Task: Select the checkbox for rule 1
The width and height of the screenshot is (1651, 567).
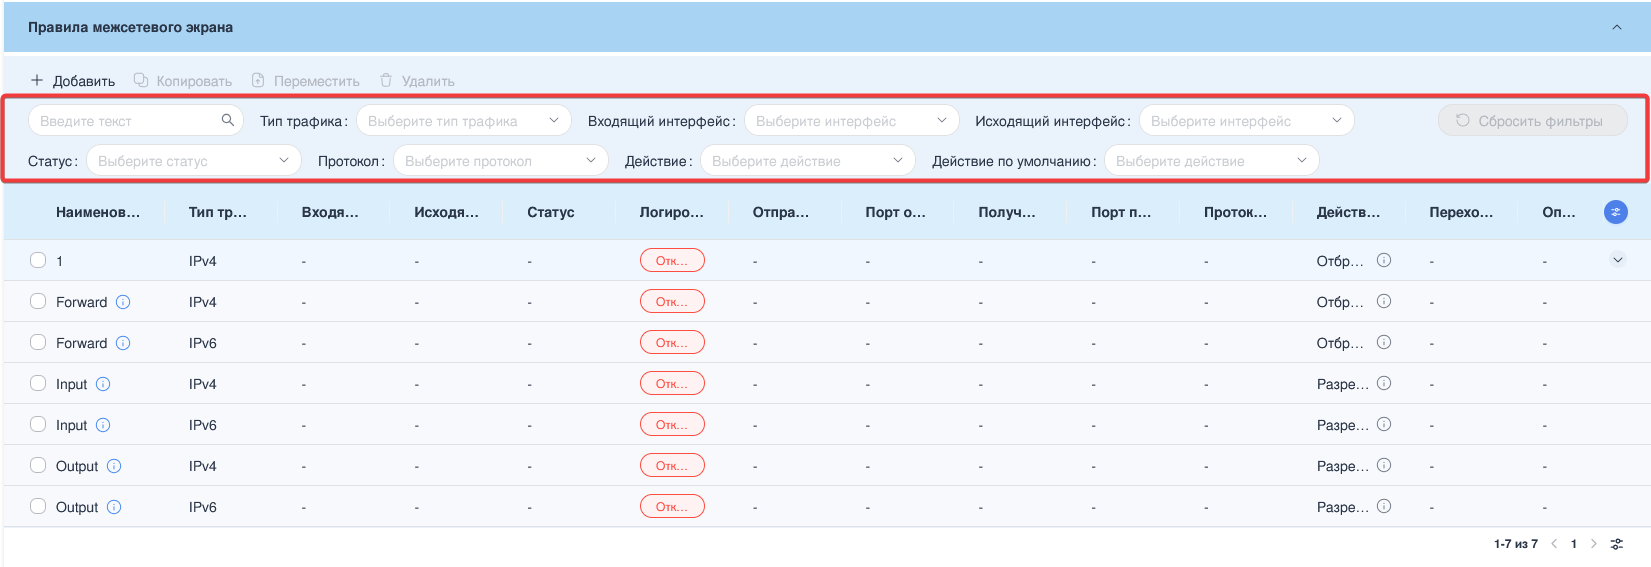Action: [38, 260]
